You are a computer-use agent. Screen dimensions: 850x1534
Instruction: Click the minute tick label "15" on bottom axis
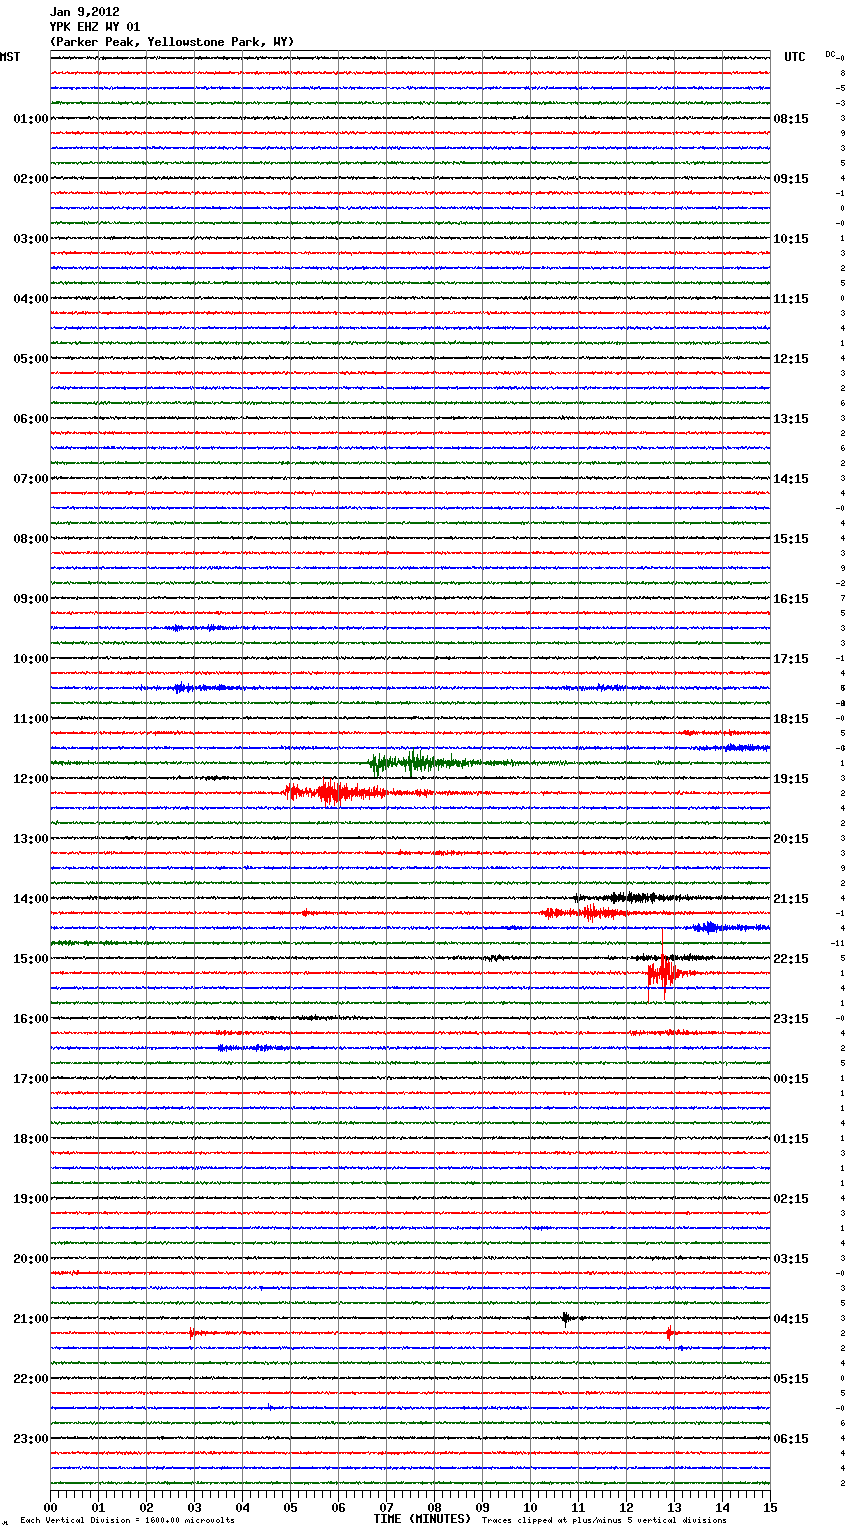click(770, 1507)
